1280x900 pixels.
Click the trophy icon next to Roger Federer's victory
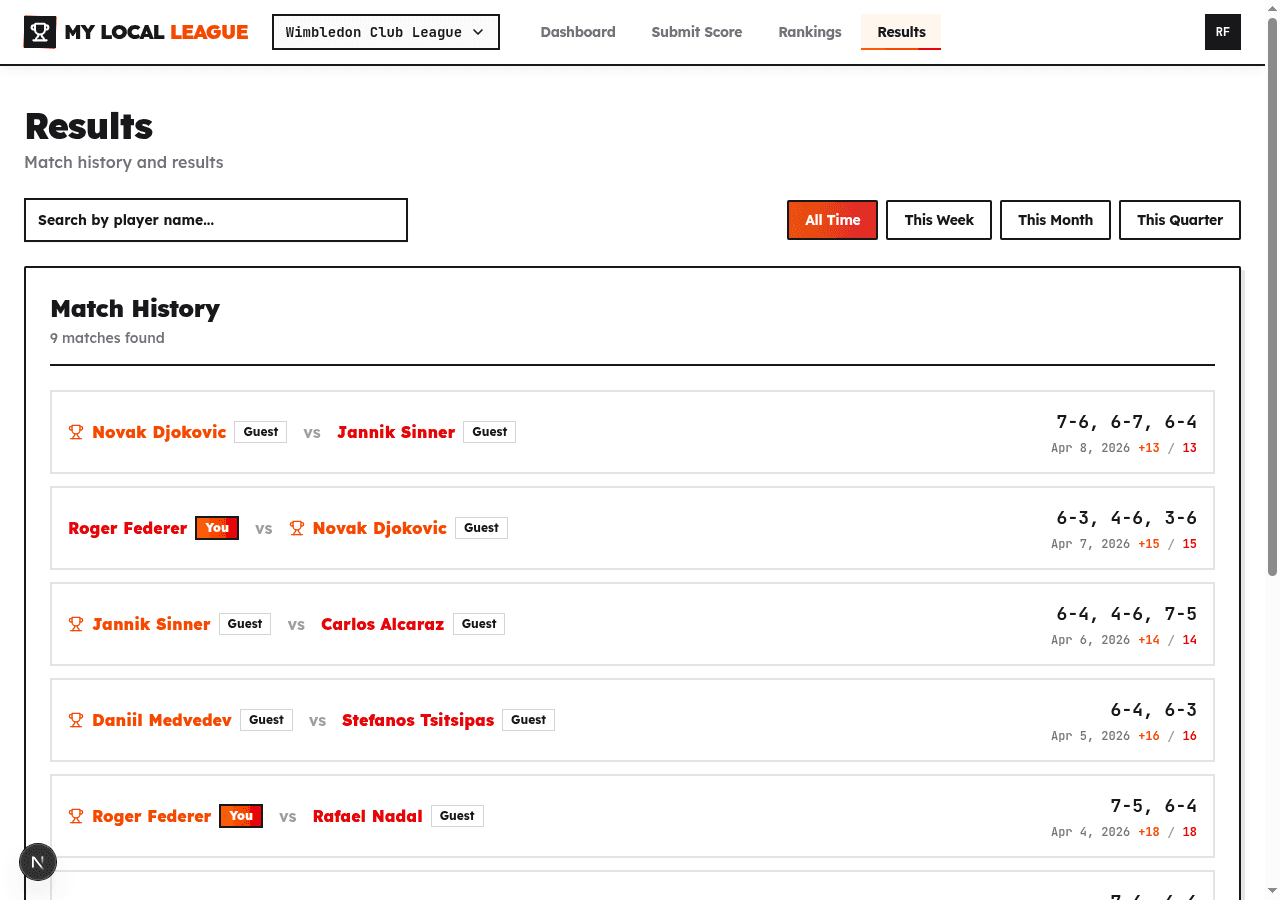pyautogui.click(x=75, y=815)
